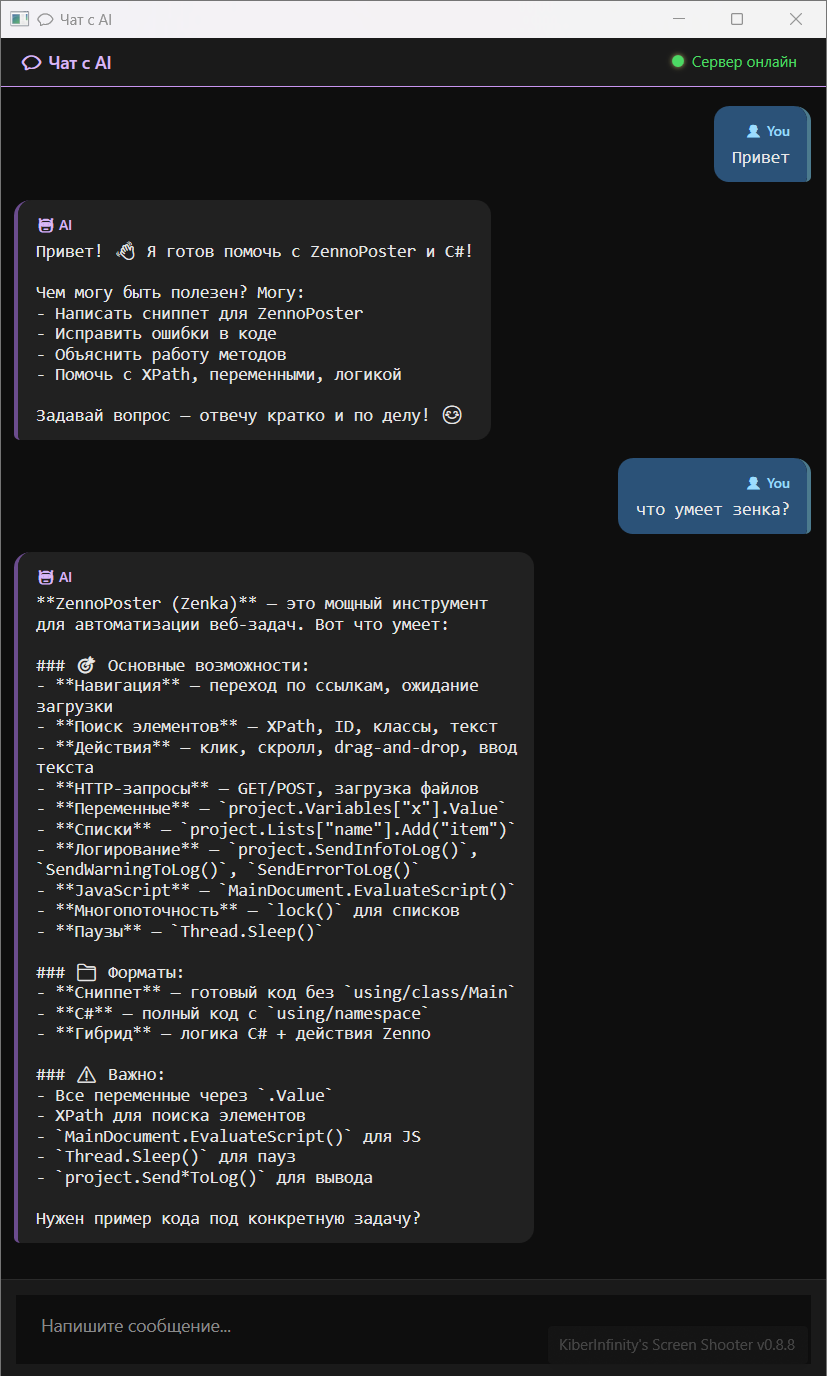Select the "Привет" user message bubble
This screenshot has width=827, height=1376.
coord(761,157)
